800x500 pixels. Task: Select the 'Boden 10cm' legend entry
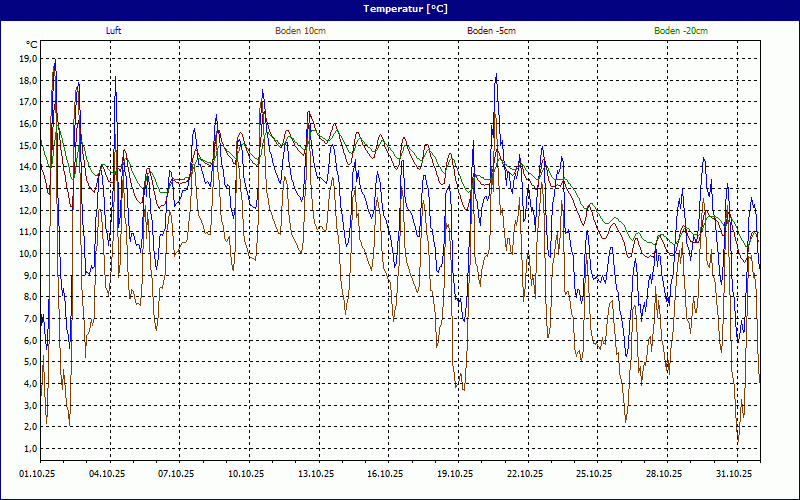[300, 31]
